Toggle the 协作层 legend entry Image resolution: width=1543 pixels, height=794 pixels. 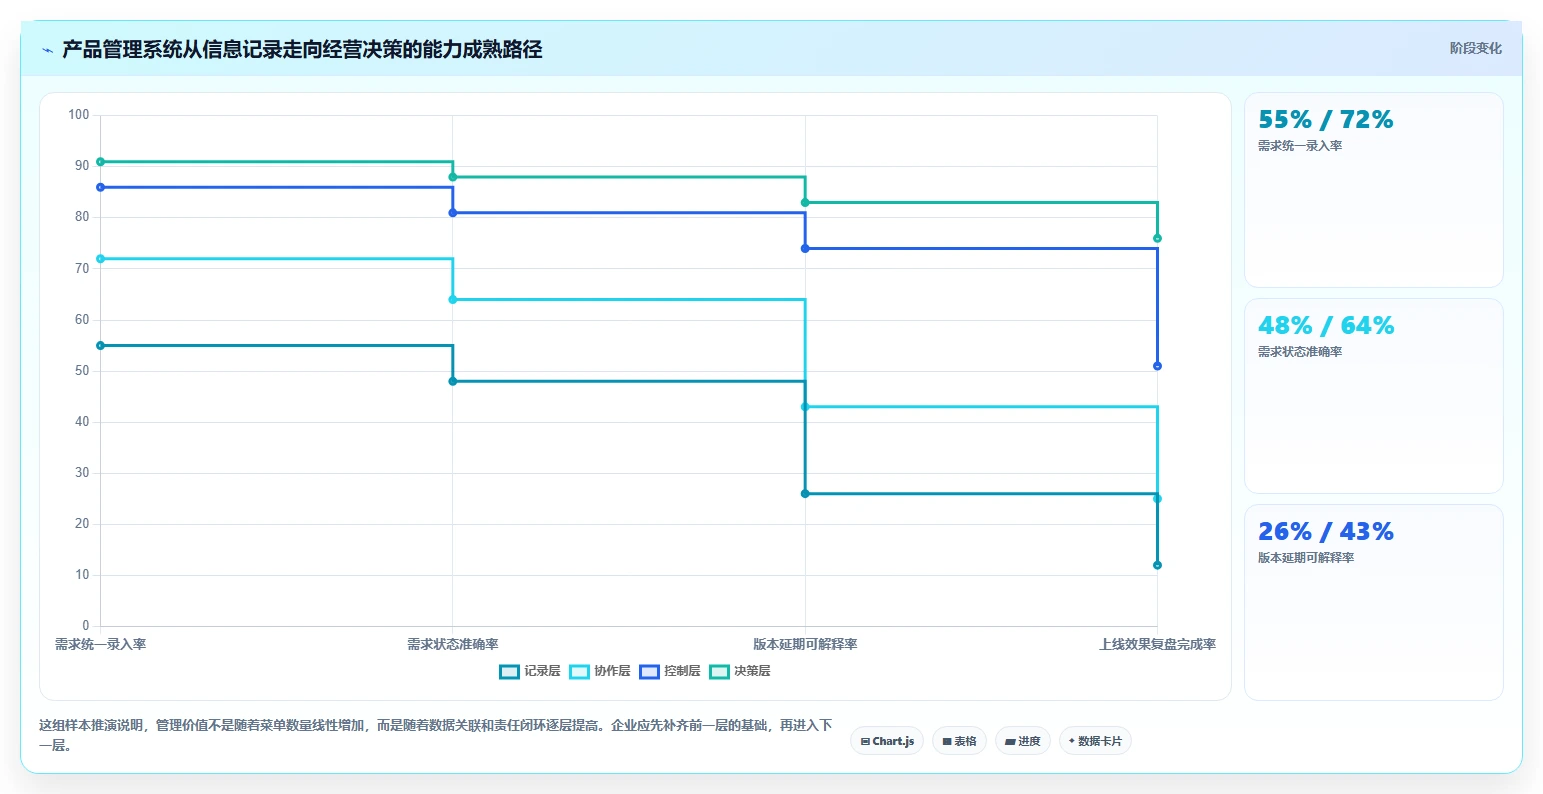coord(600,671)
